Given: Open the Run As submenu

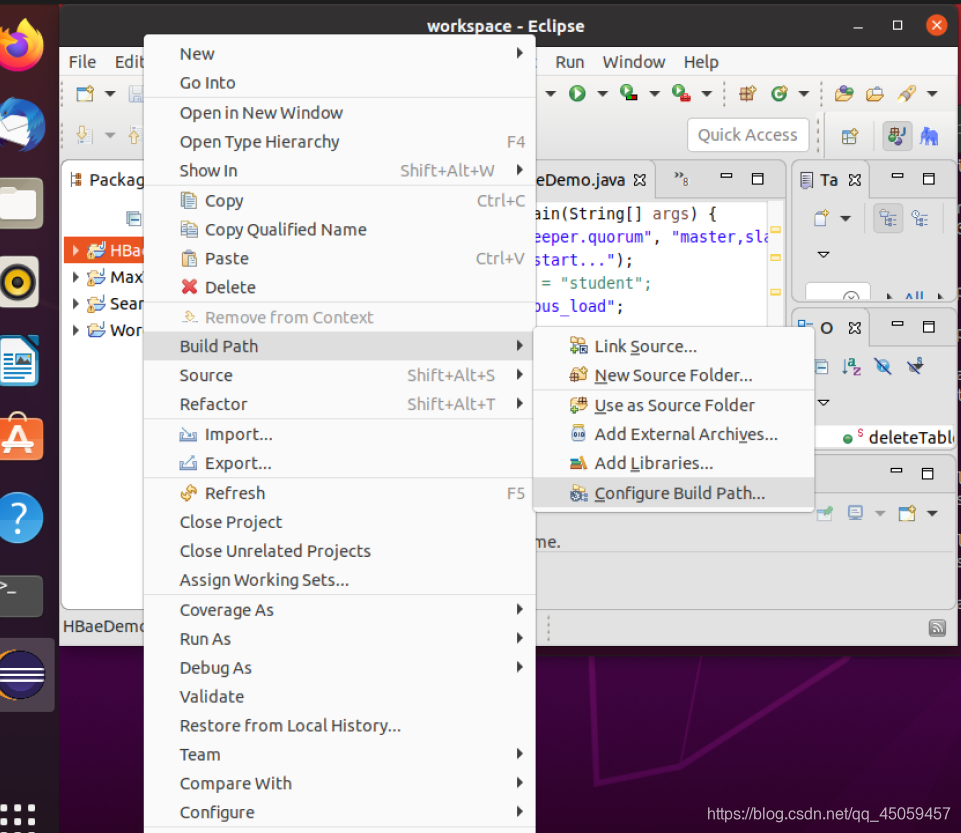Looking at the screenshot, I should coord(340,639).
